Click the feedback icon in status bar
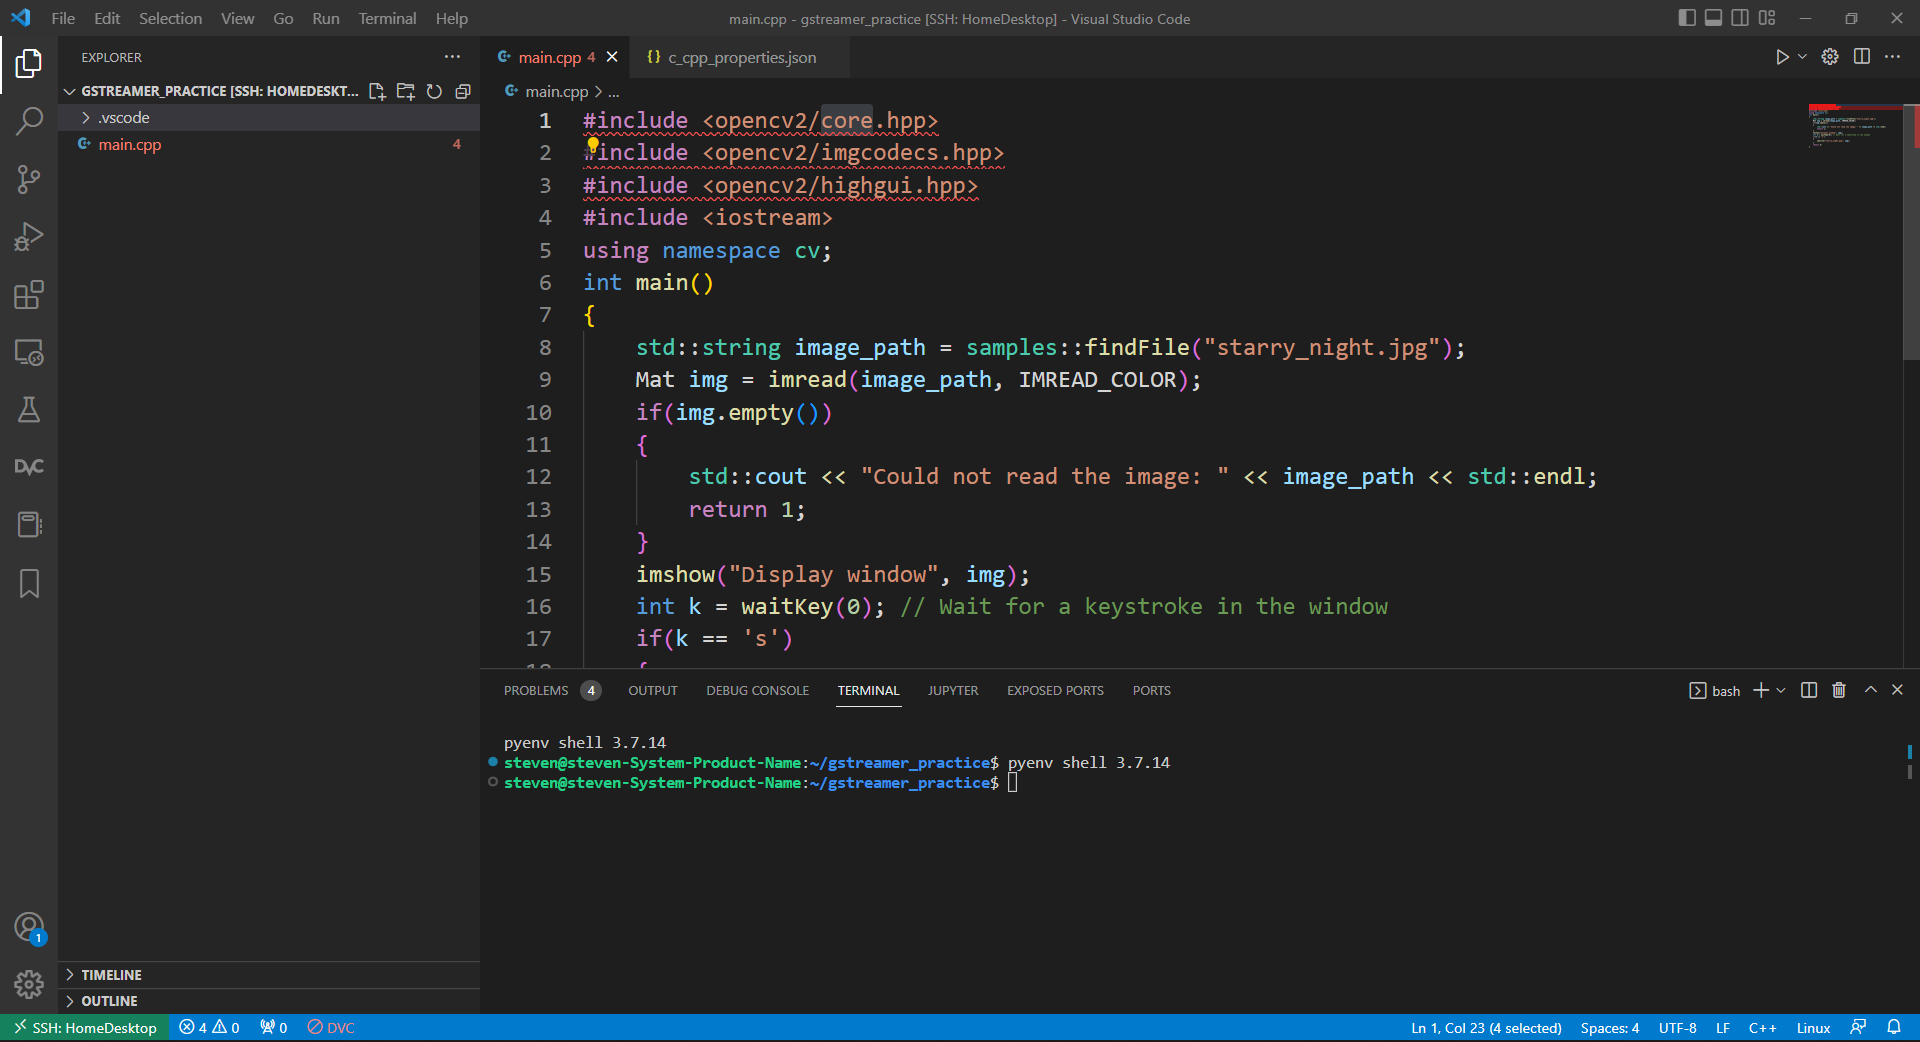The image size is (1920, 1042). coord(1858,1027)
